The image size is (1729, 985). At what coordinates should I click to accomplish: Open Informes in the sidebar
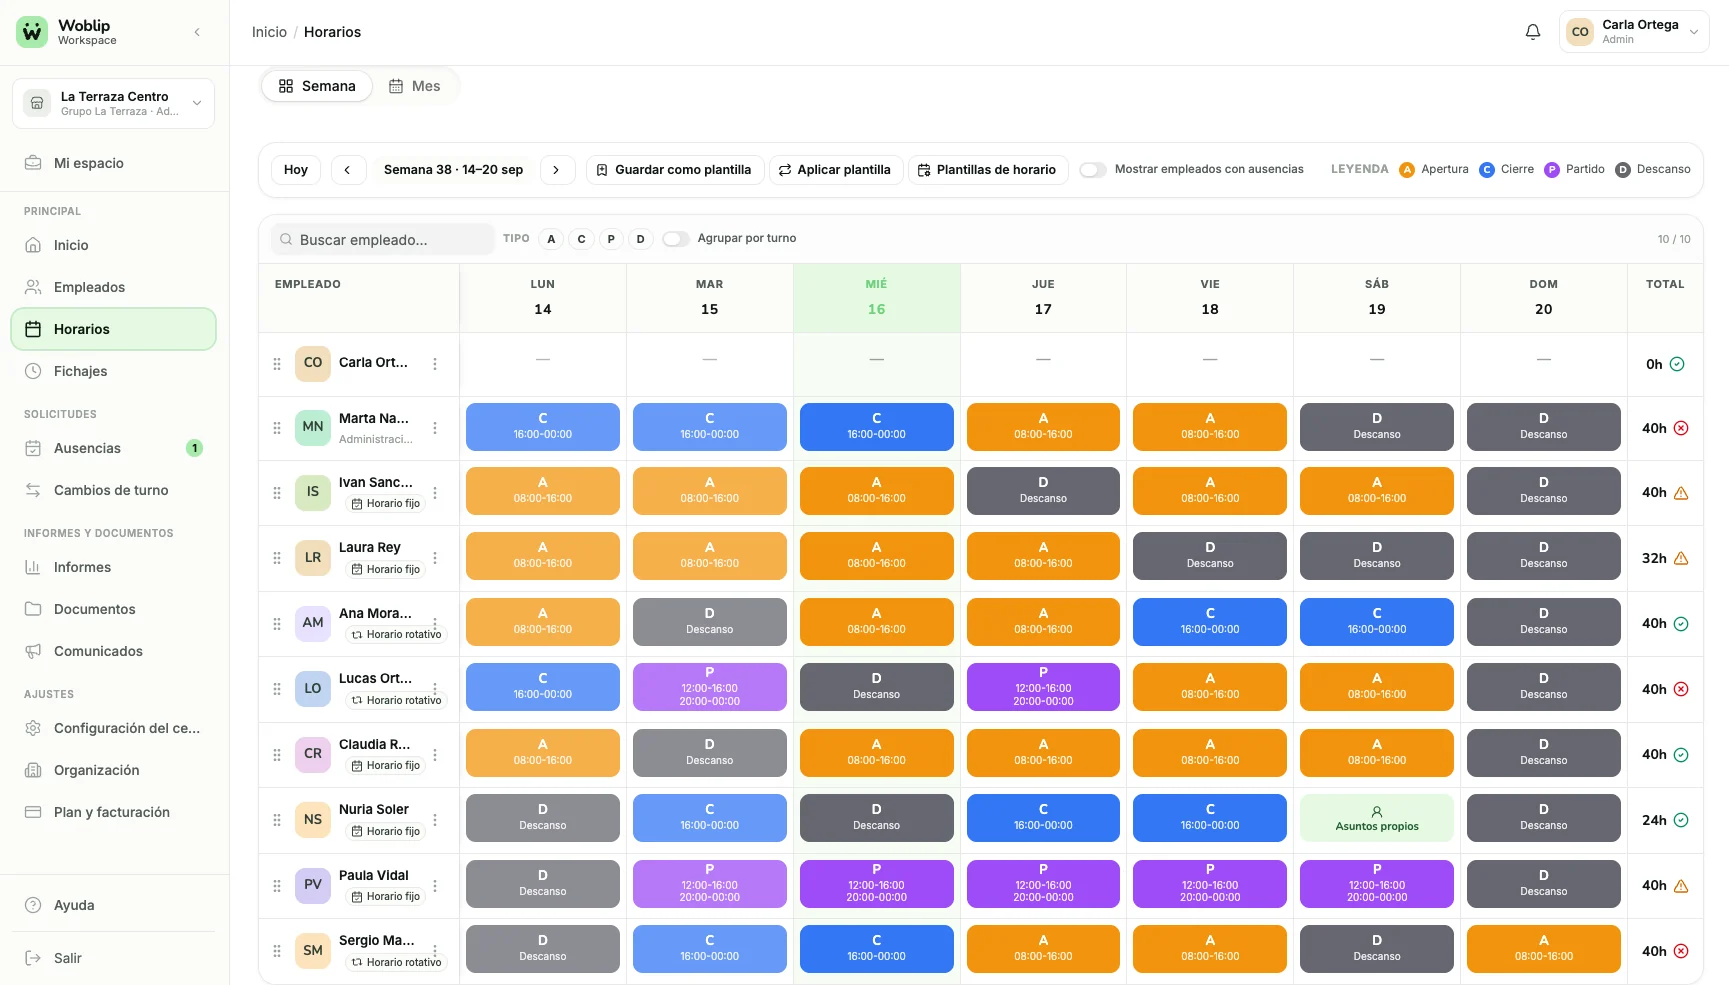pos(114,567)
